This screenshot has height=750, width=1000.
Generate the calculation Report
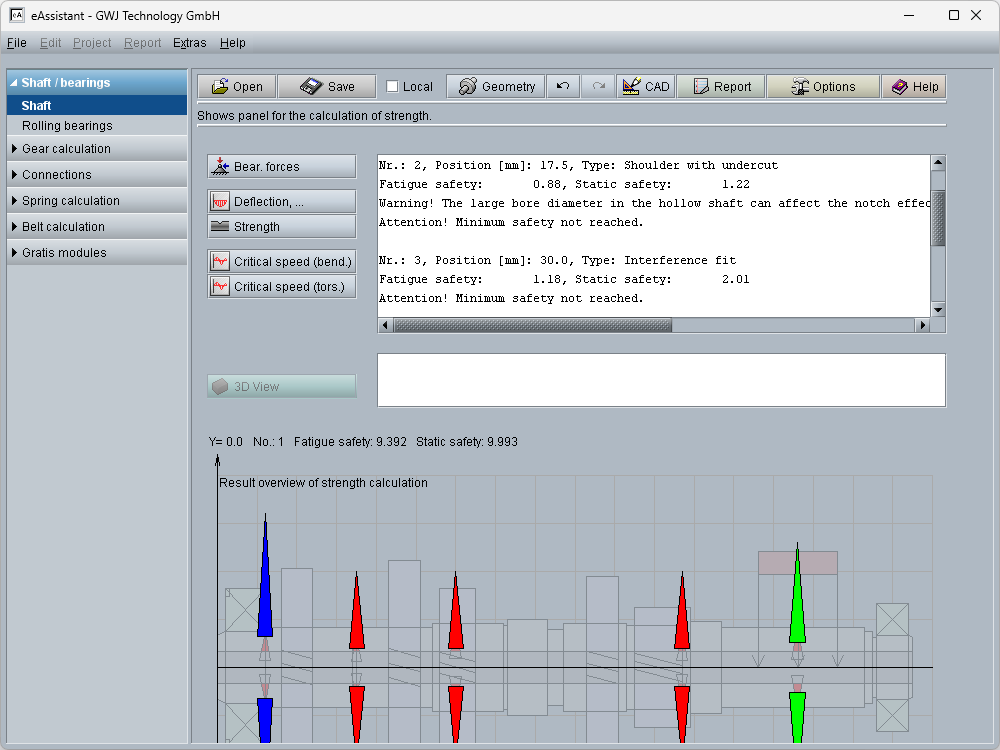click(721, 87)
